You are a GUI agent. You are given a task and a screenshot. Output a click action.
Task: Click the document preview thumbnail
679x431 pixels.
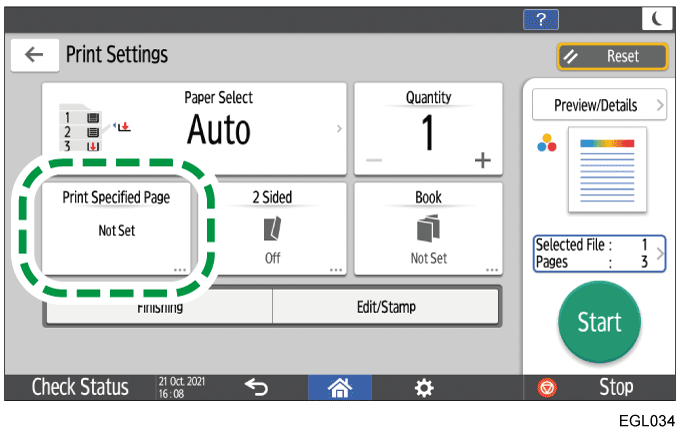click(607, 168)
